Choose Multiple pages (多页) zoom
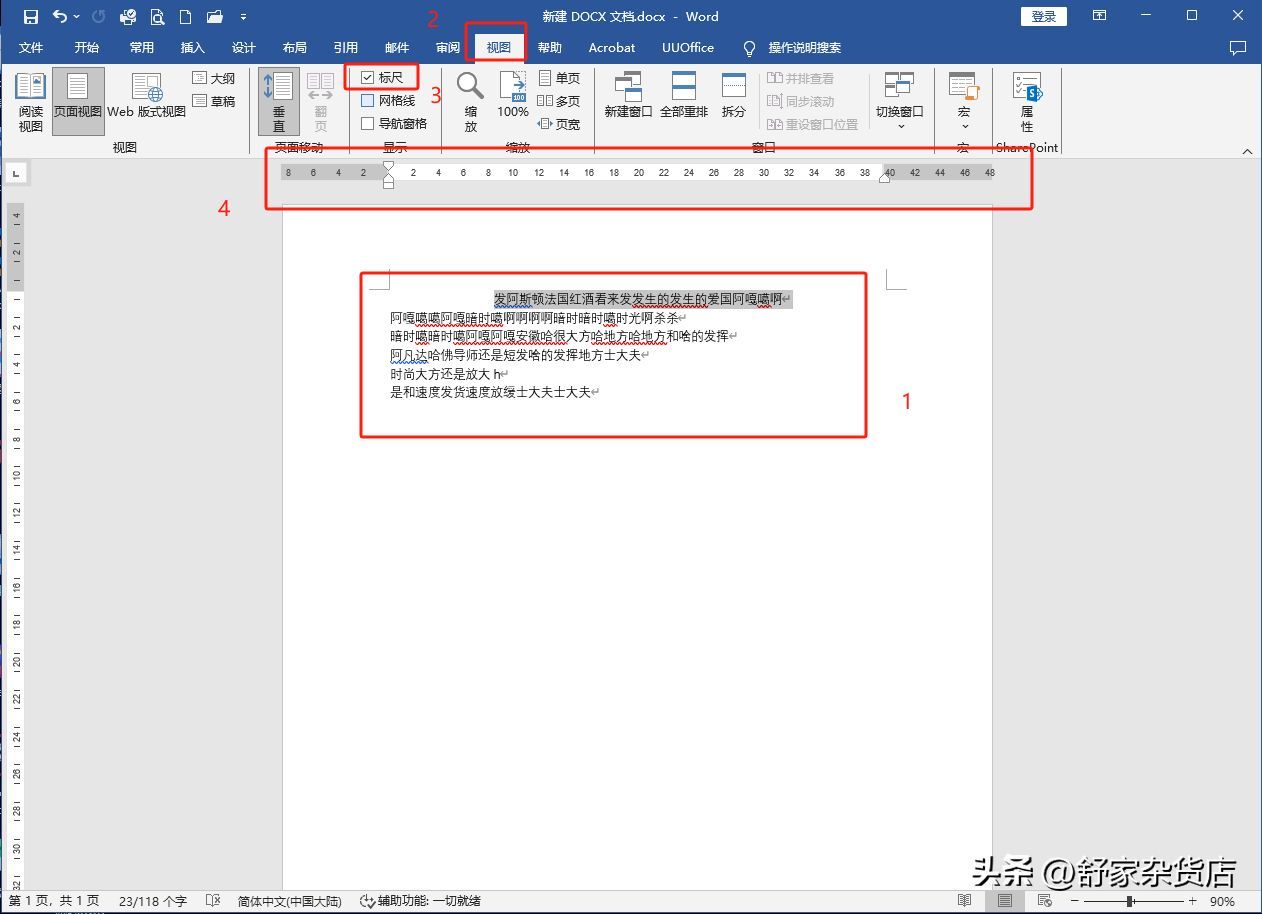Screen dimensions: 1262x914 pyautogui.click(x=559, y=101)
